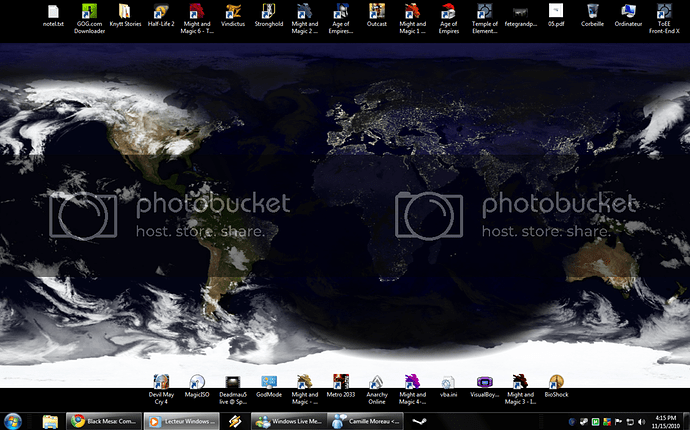Viewport: 690px width, 430px height.
Task: Launch the BioShock shortcut
Action: (x=556, y=383)
